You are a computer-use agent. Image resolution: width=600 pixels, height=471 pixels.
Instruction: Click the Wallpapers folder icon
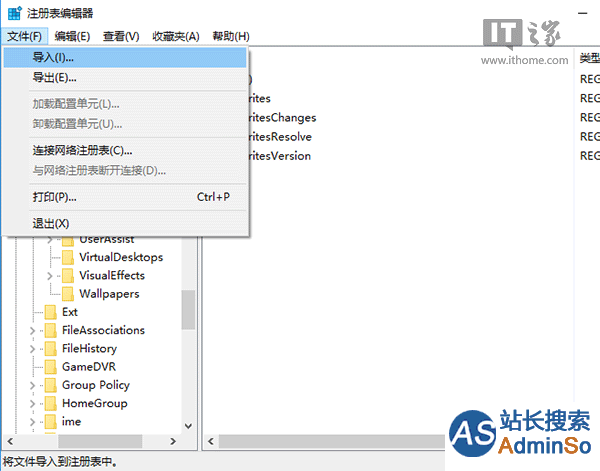68,294
